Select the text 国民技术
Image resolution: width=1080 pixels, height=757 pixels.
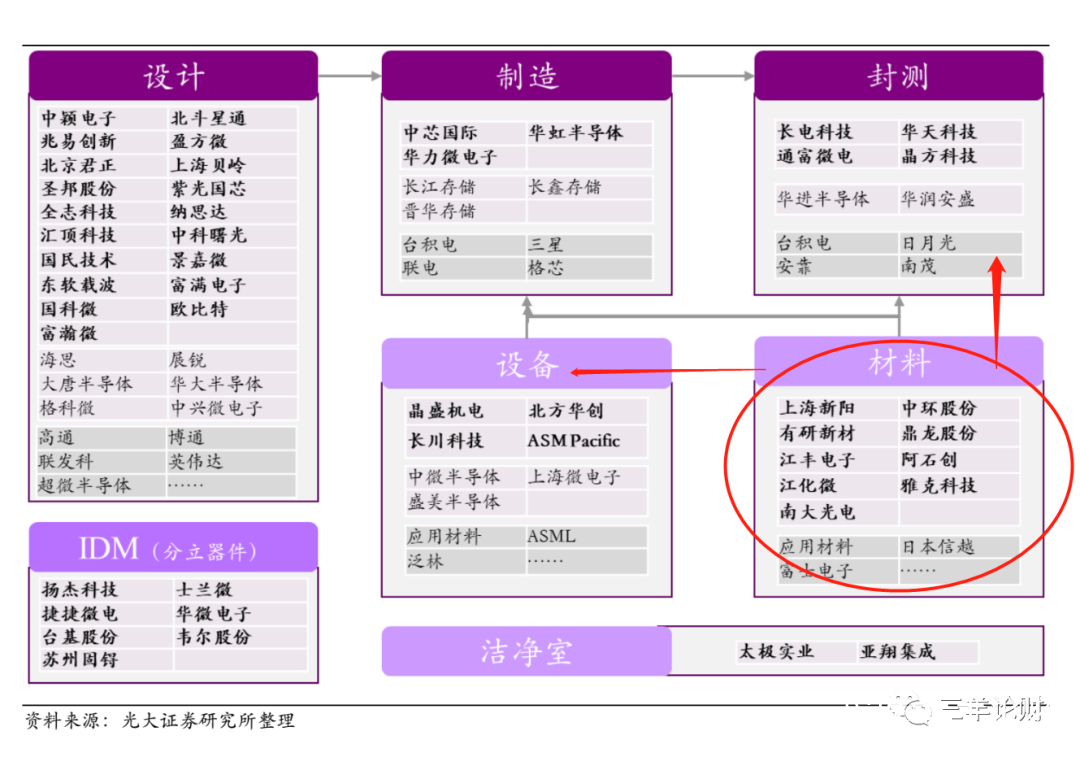point(79,260)
